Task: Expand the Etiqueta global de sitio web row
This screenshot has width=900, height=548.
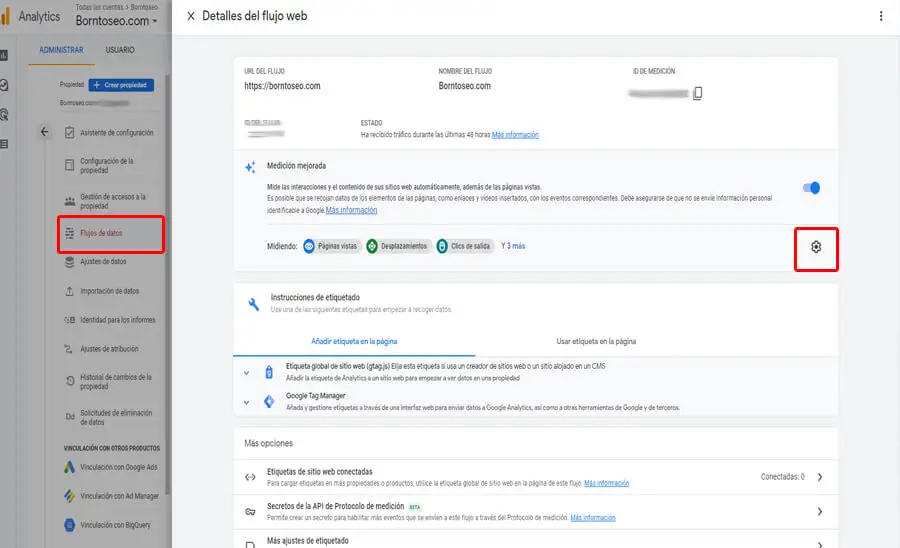Action: pos(247,373)
